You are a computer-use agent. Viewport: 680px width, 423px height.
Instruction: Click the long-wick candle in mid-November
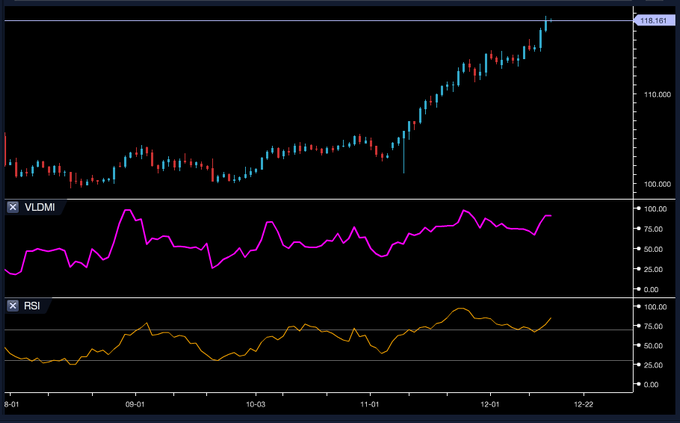[404, 152]
